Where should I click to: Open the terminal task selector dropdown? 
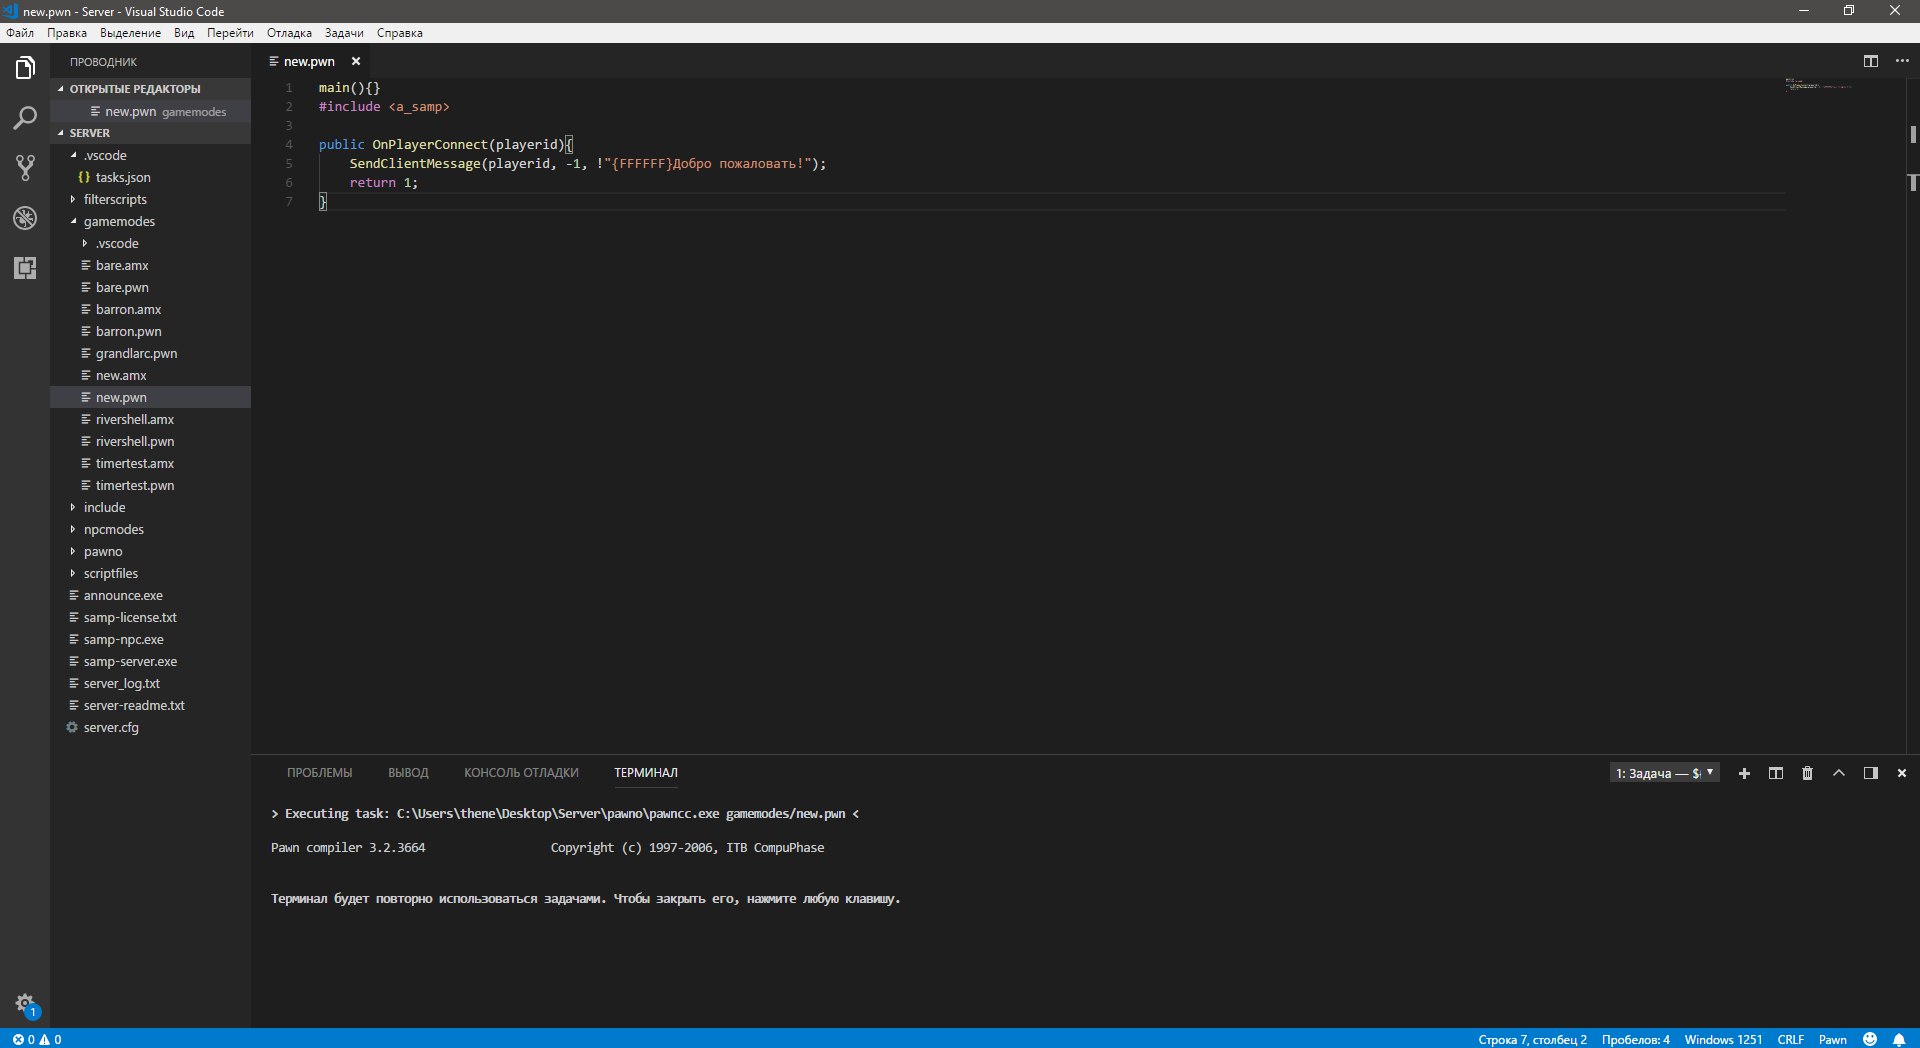coord(1664,773)
